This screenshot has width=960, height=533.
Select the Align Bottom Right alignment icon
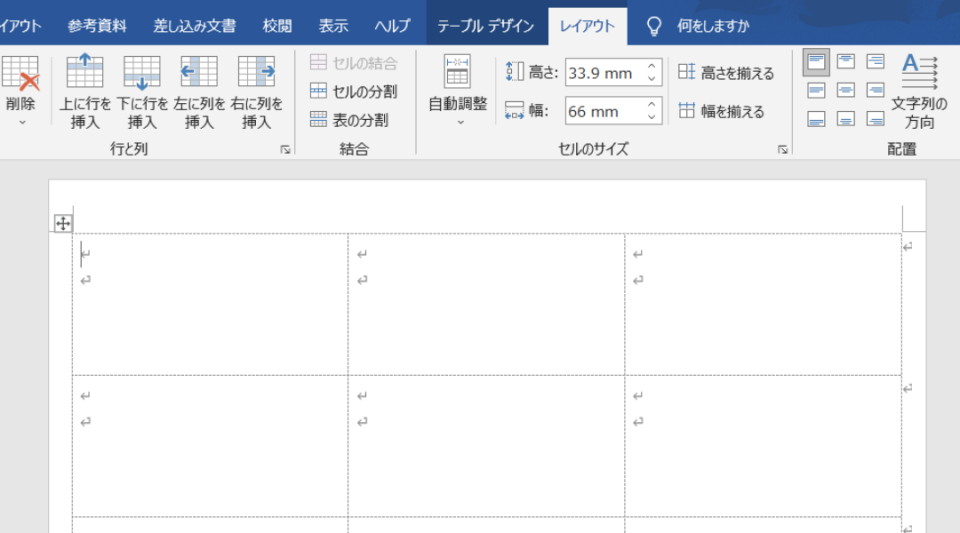click(x=875, y=119)
